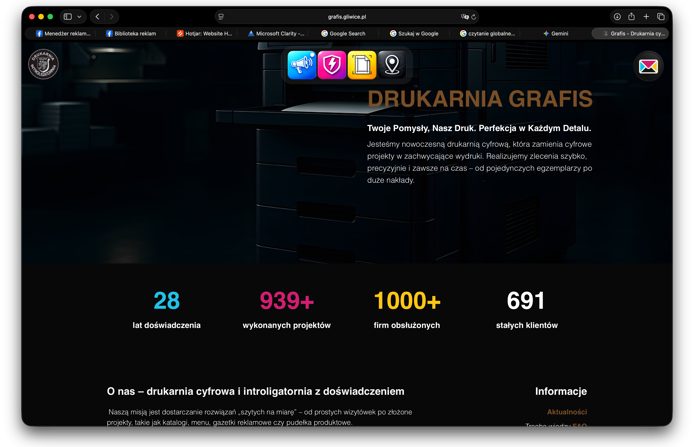Reload the current page
The image size is (695, 447).
point(473,17)
